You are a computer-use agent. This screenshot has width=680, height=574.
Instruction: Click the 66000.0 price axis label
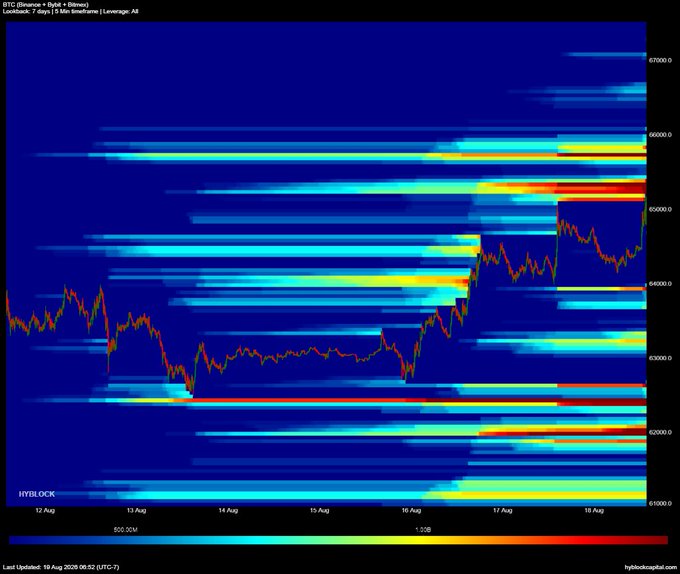[x=660, y=135]
